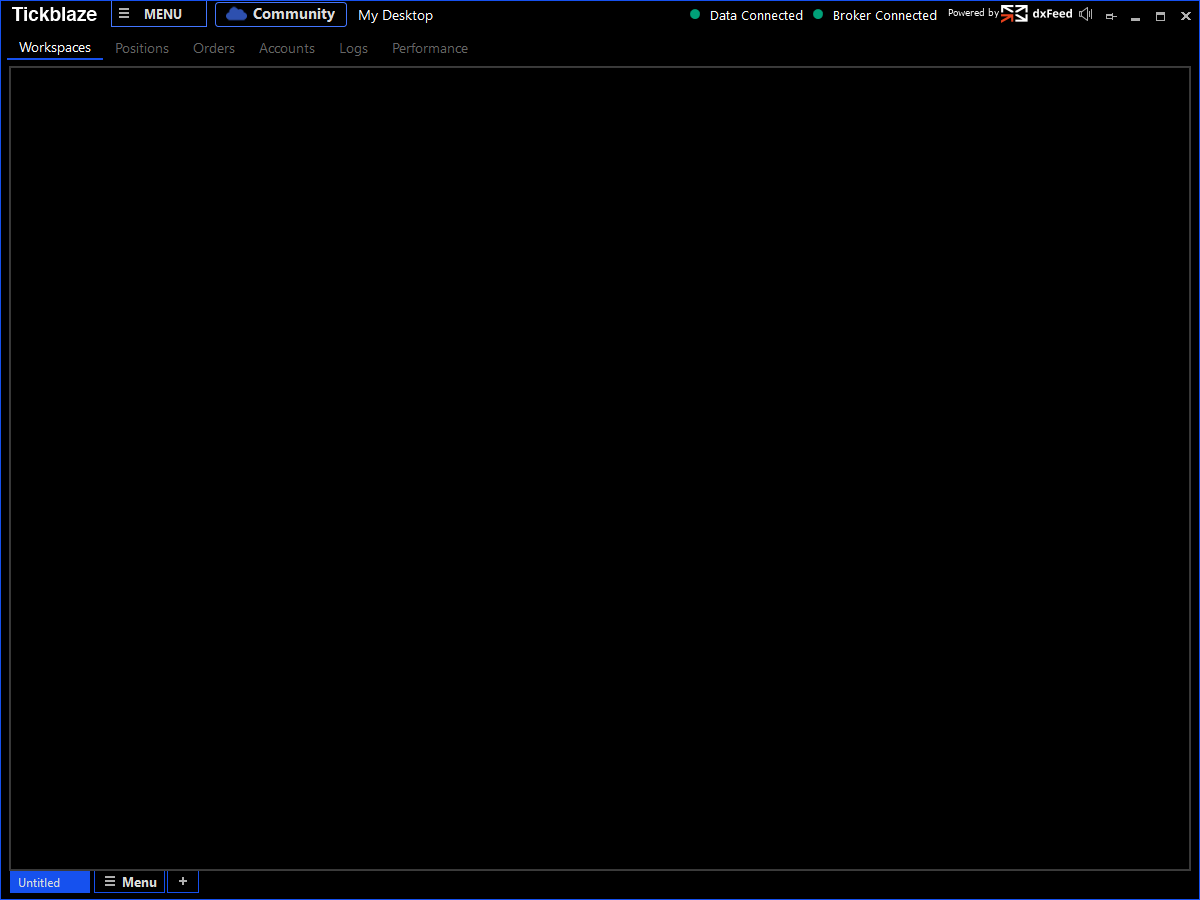The width and height of the screenshot is (1200, 900).
Task: Open the Community cloud icon
Action: point(236,14)
